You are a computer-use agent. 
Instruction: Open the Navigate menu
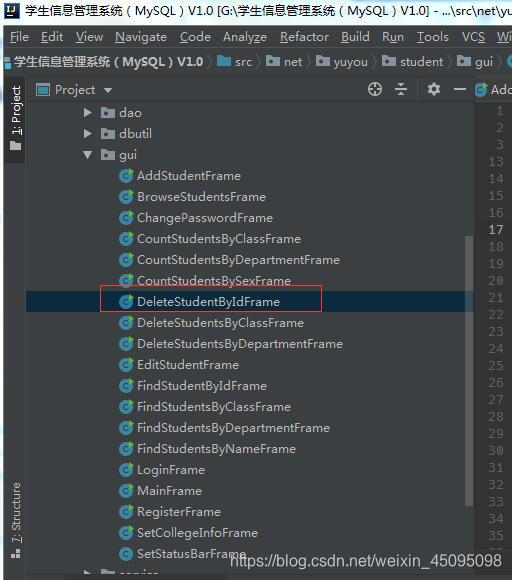(x=141, y=37)
